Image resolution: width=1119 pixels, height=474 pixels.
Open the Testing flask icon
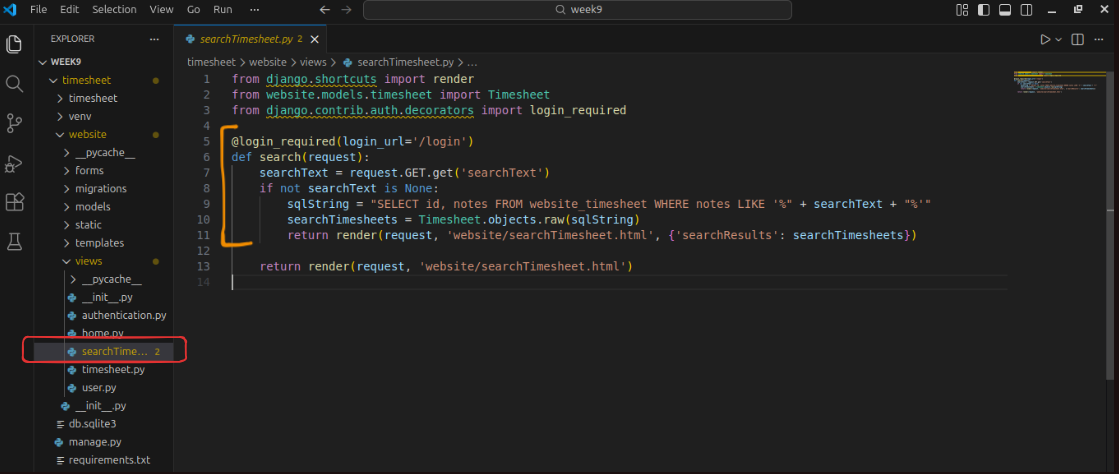click(x=14, y=241)
